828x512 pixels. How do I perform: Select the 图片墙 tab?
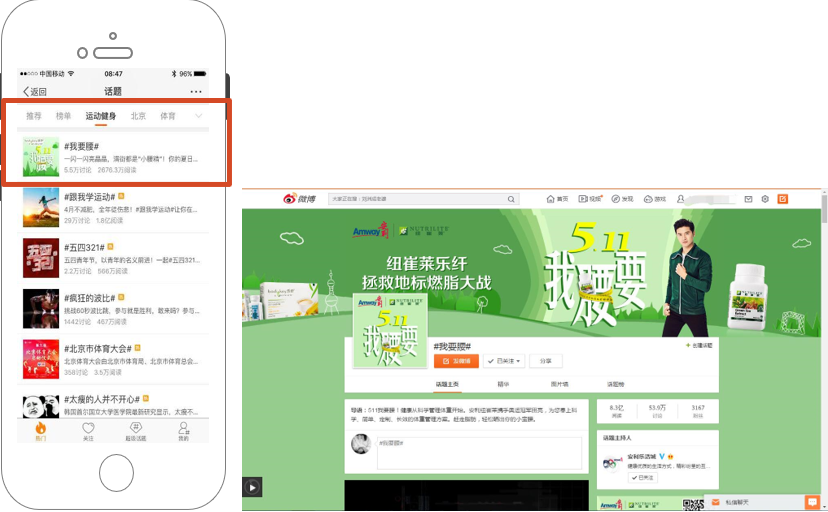560,384
